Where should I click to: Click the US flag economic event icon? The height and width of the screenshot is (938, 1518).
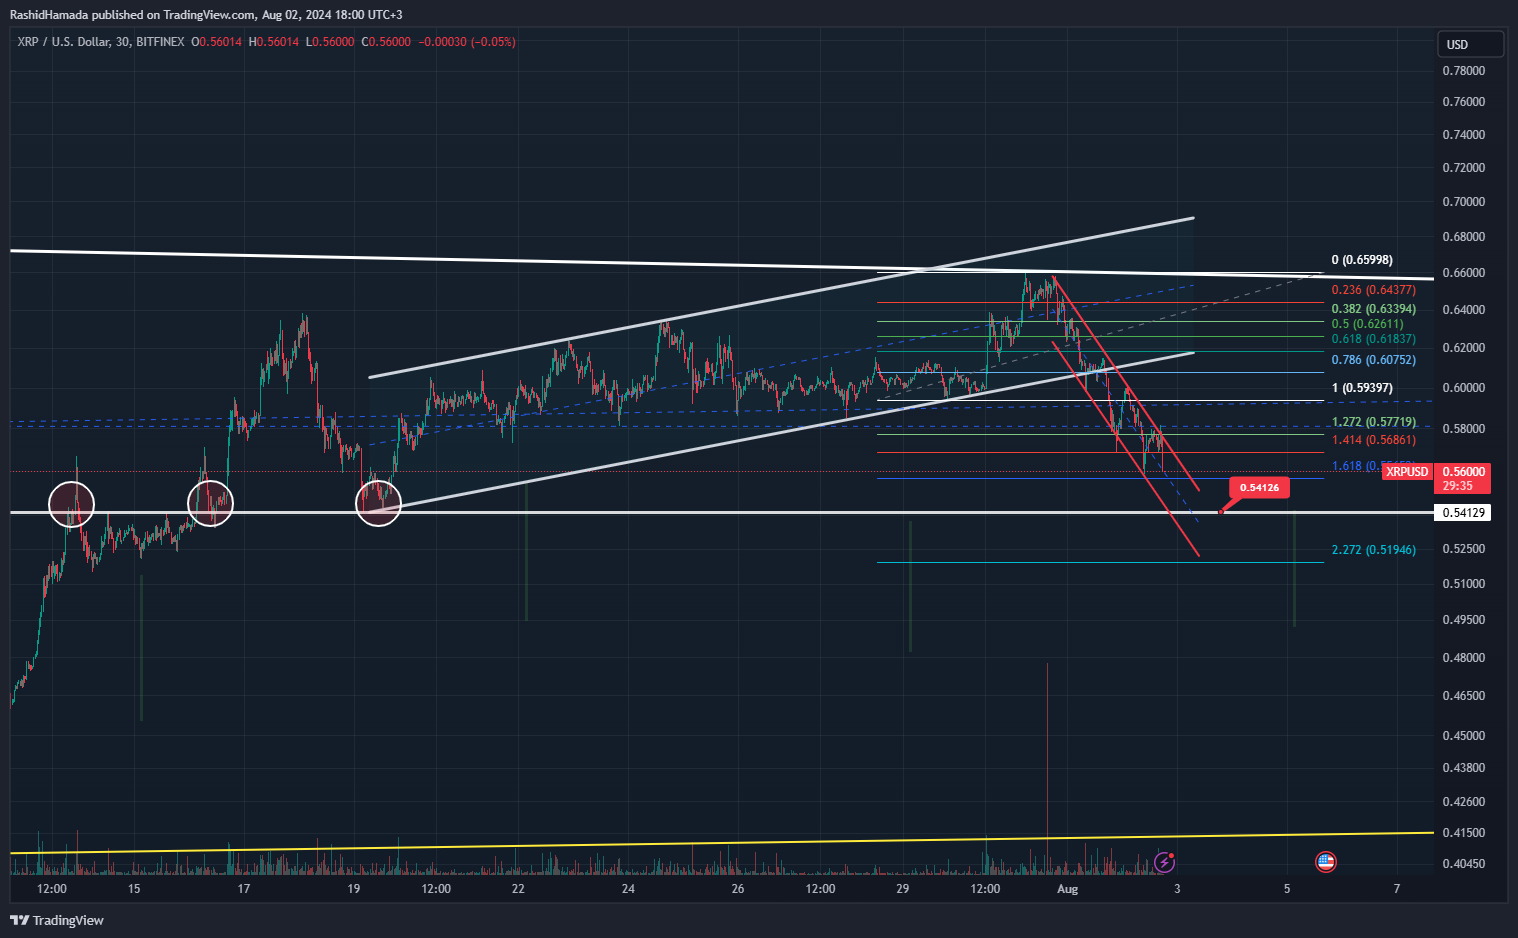1325,862
